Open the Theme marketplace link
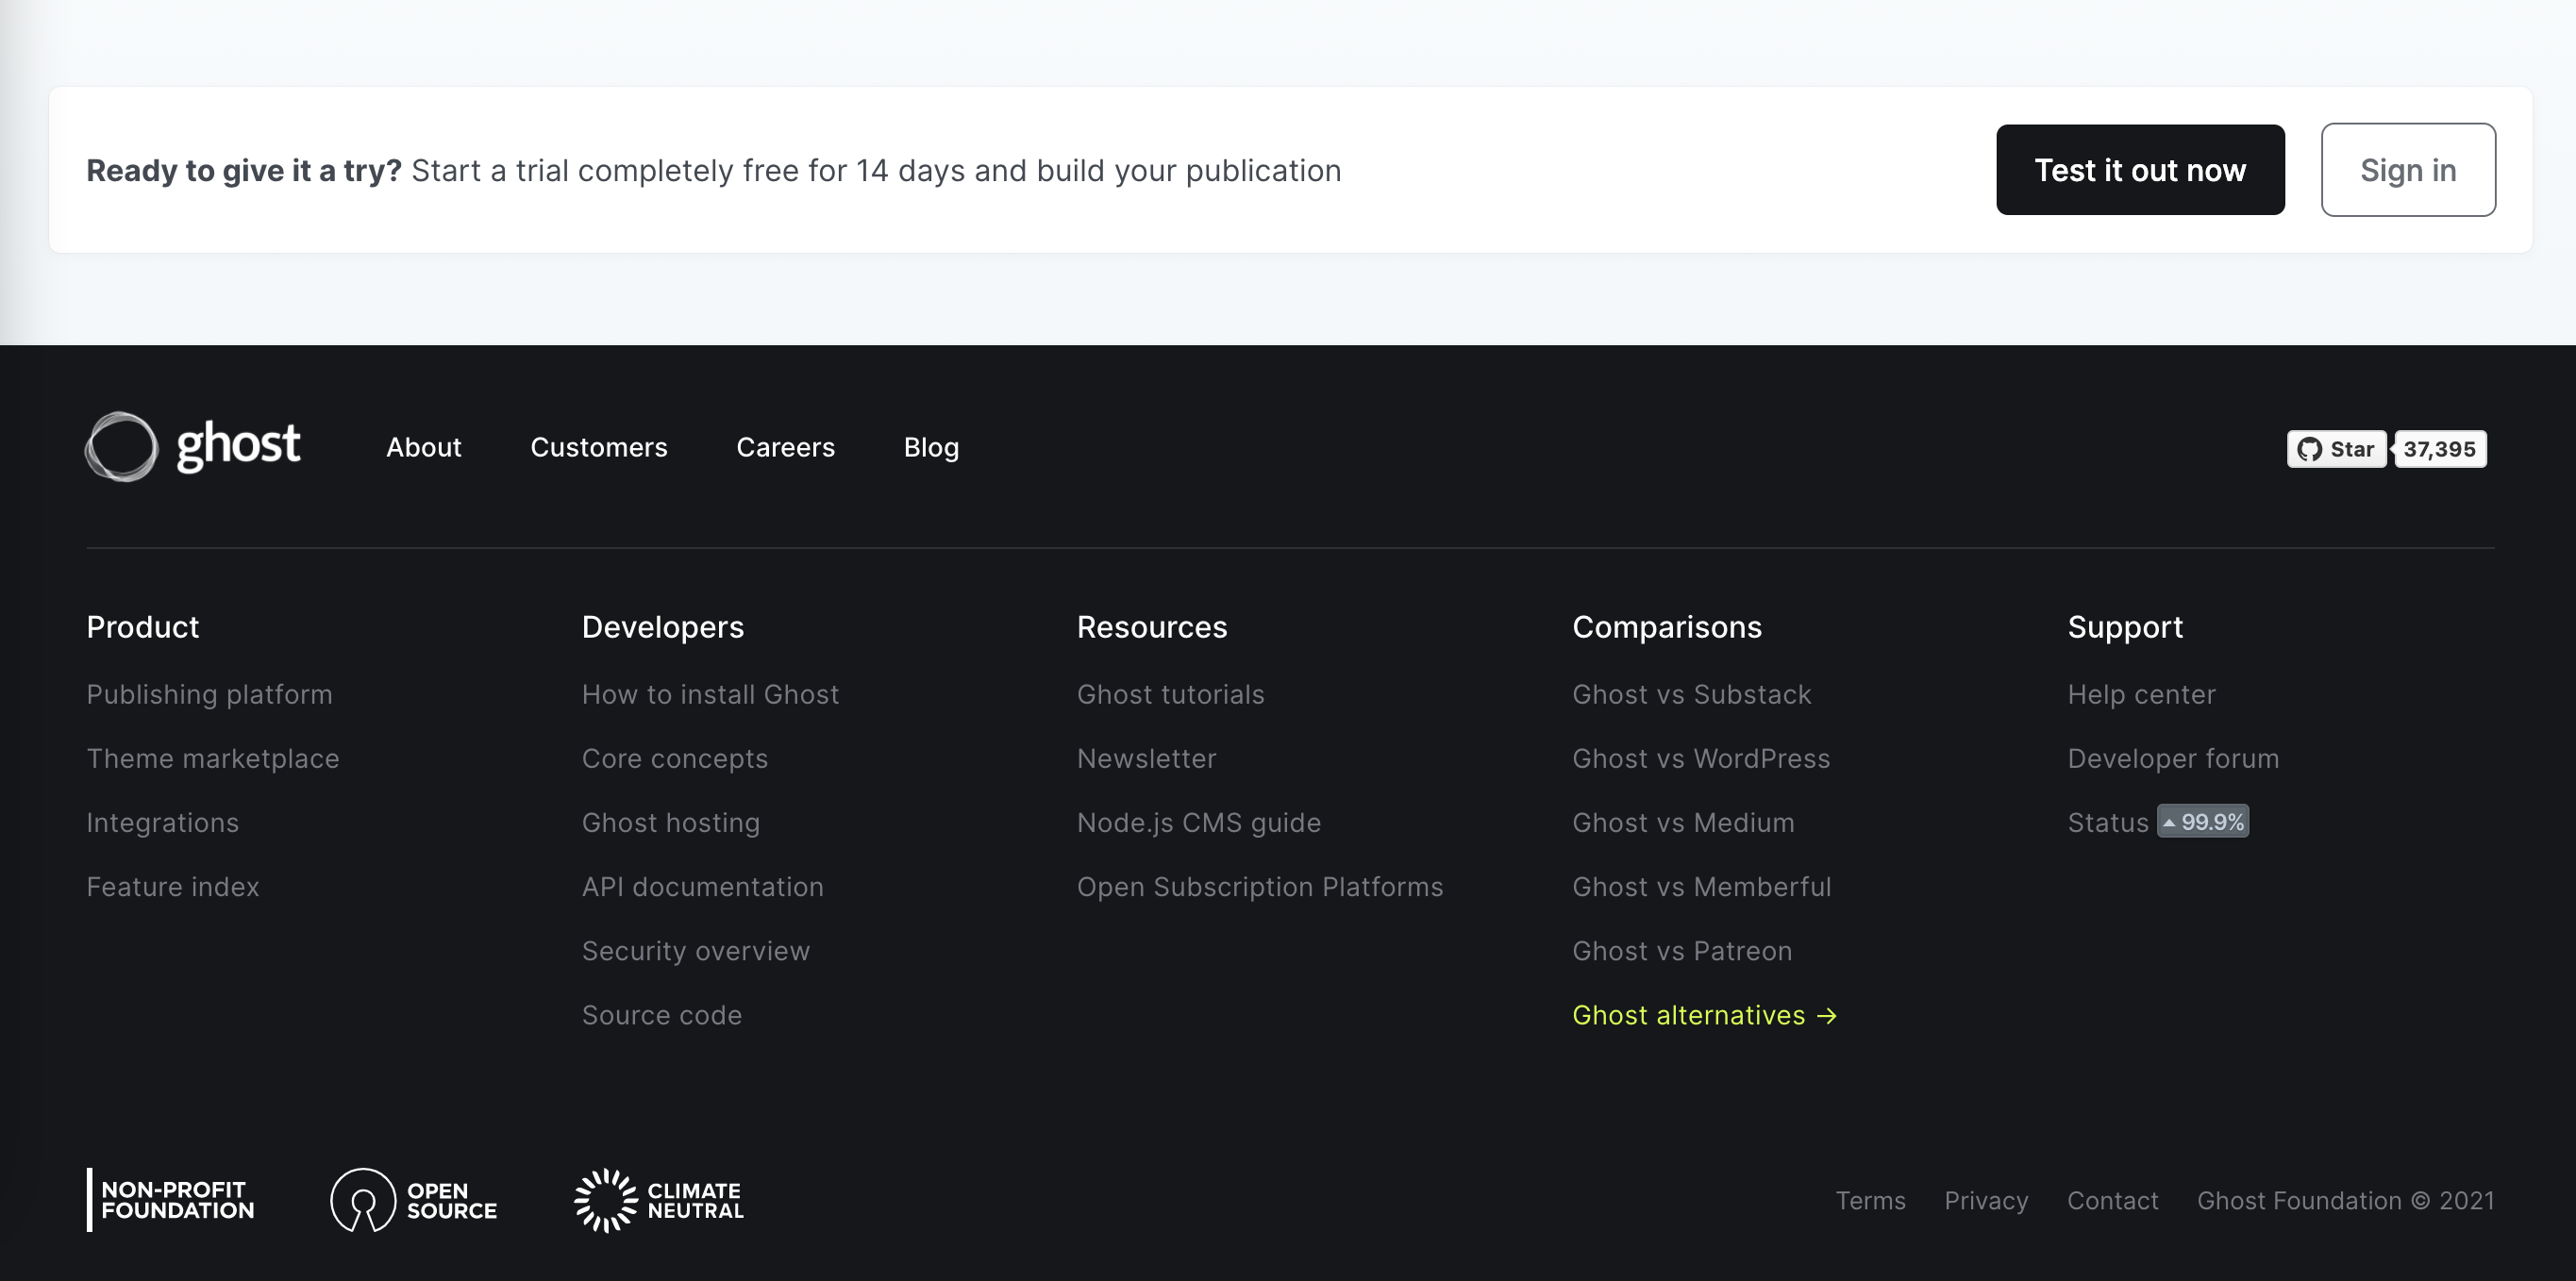 (213, 758)
